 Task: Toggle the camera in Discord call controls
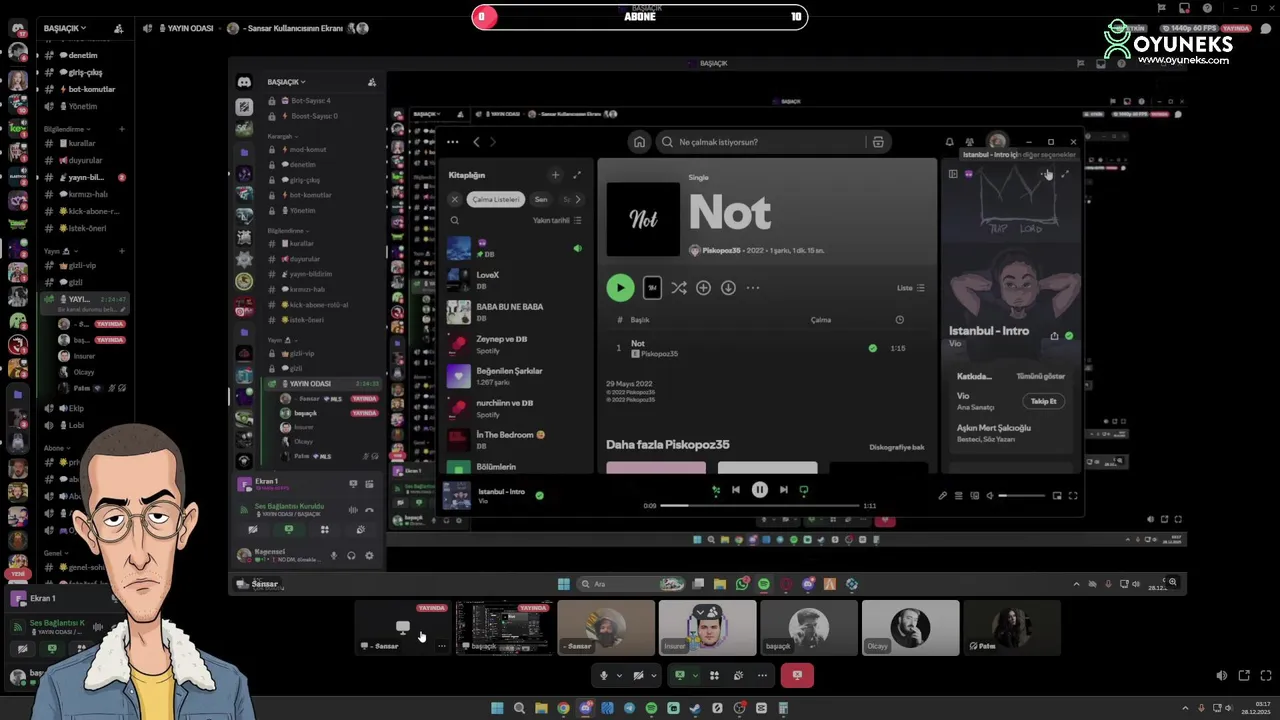638,676
